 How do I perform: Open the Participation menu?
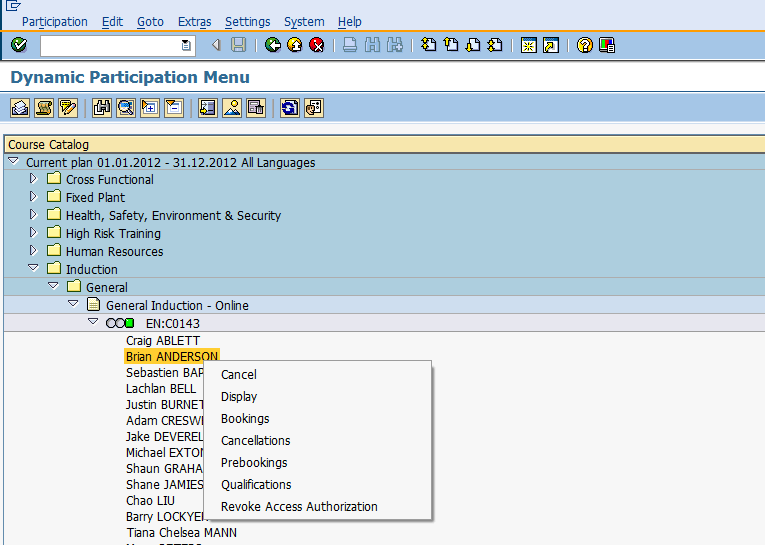click(x=55, y=22)
